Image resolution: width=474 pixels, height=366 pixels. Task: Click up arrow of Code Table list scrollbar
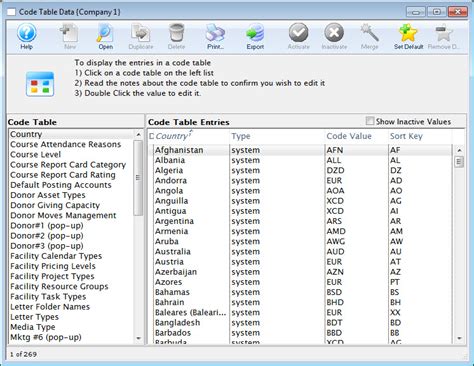pos(138,134)
